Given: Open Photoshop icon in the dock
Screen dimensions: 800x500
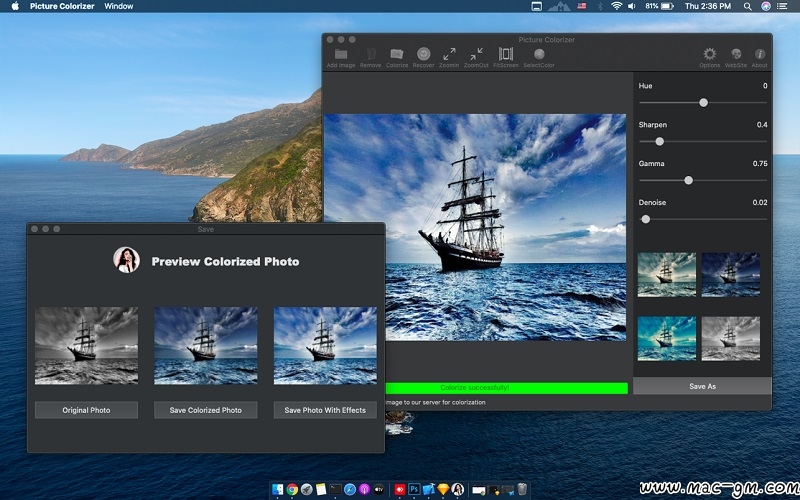Looking at the screenshot, I should coord(414,489).
